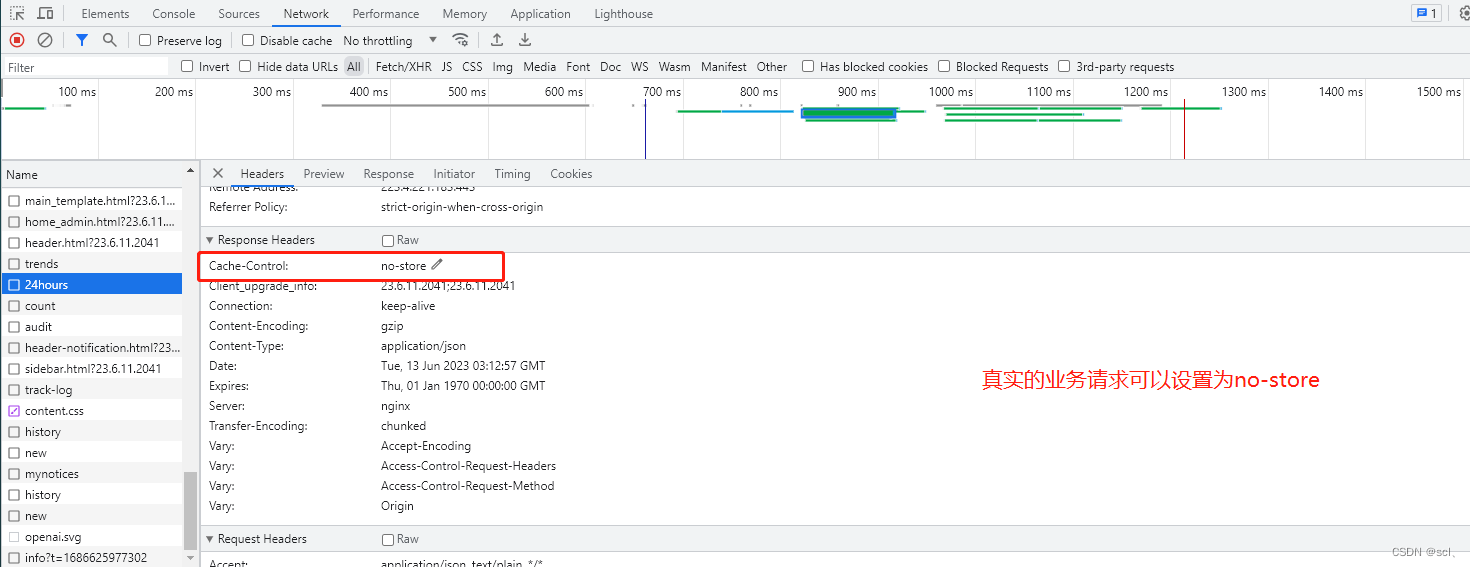Open the Memory panel
The image size is (1470, 567).
point(465,14)
